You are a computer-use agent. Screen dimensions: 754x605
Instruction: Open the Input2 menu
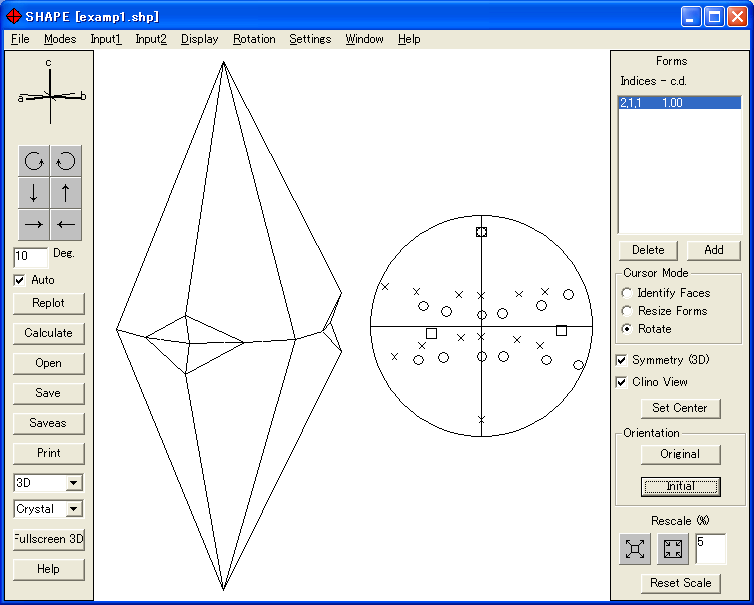151,39
